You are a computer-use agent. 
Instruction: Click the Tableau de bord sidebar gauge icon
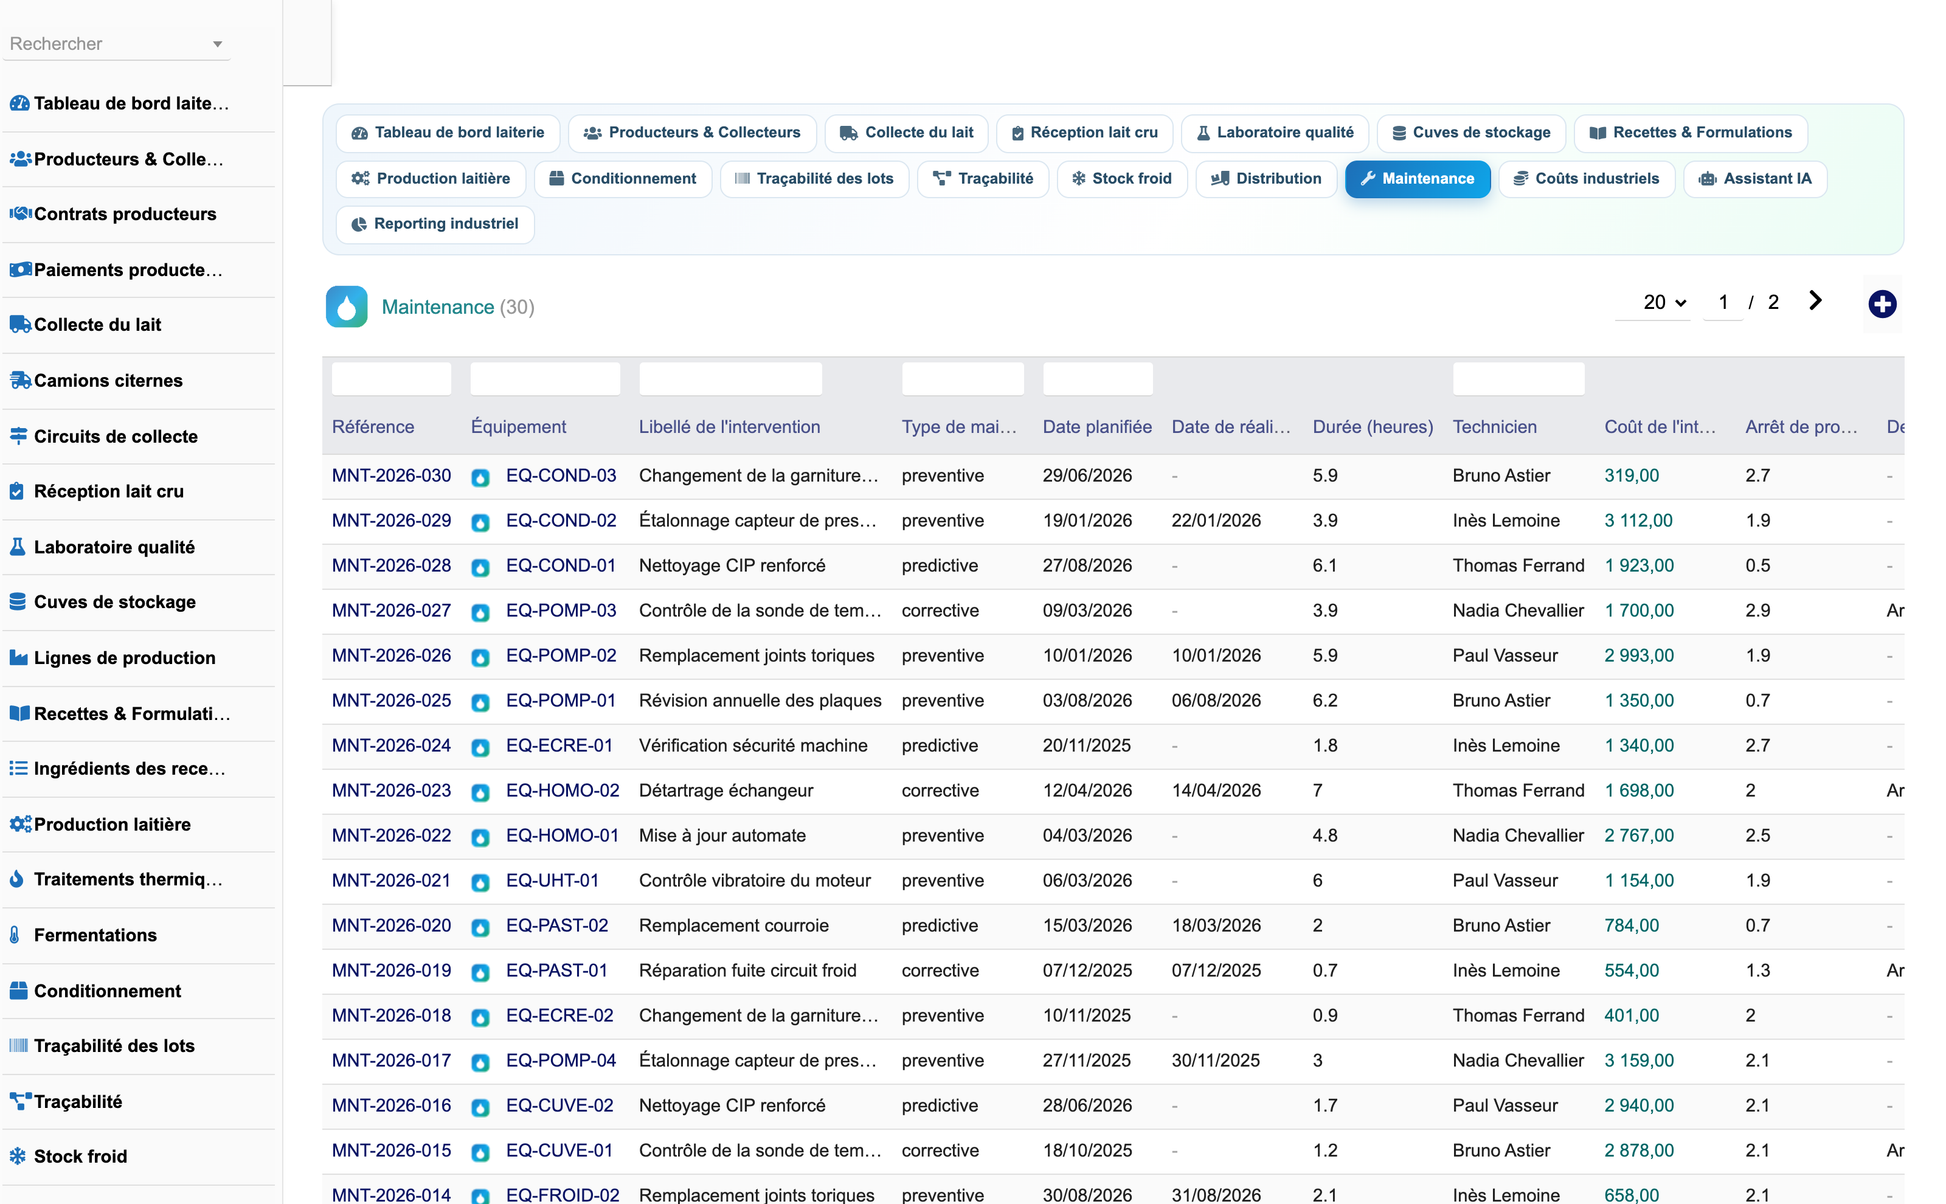click(x=19, y=103)
